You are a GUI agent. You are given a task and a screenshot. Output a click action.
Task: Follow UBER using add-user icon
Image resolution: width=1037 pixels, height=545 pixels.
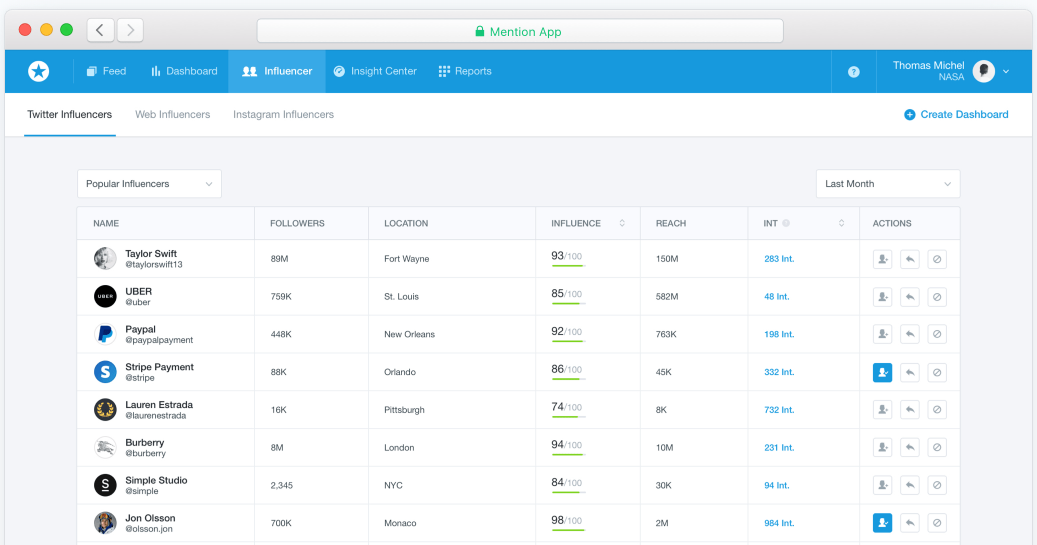[x=882, y=297]
